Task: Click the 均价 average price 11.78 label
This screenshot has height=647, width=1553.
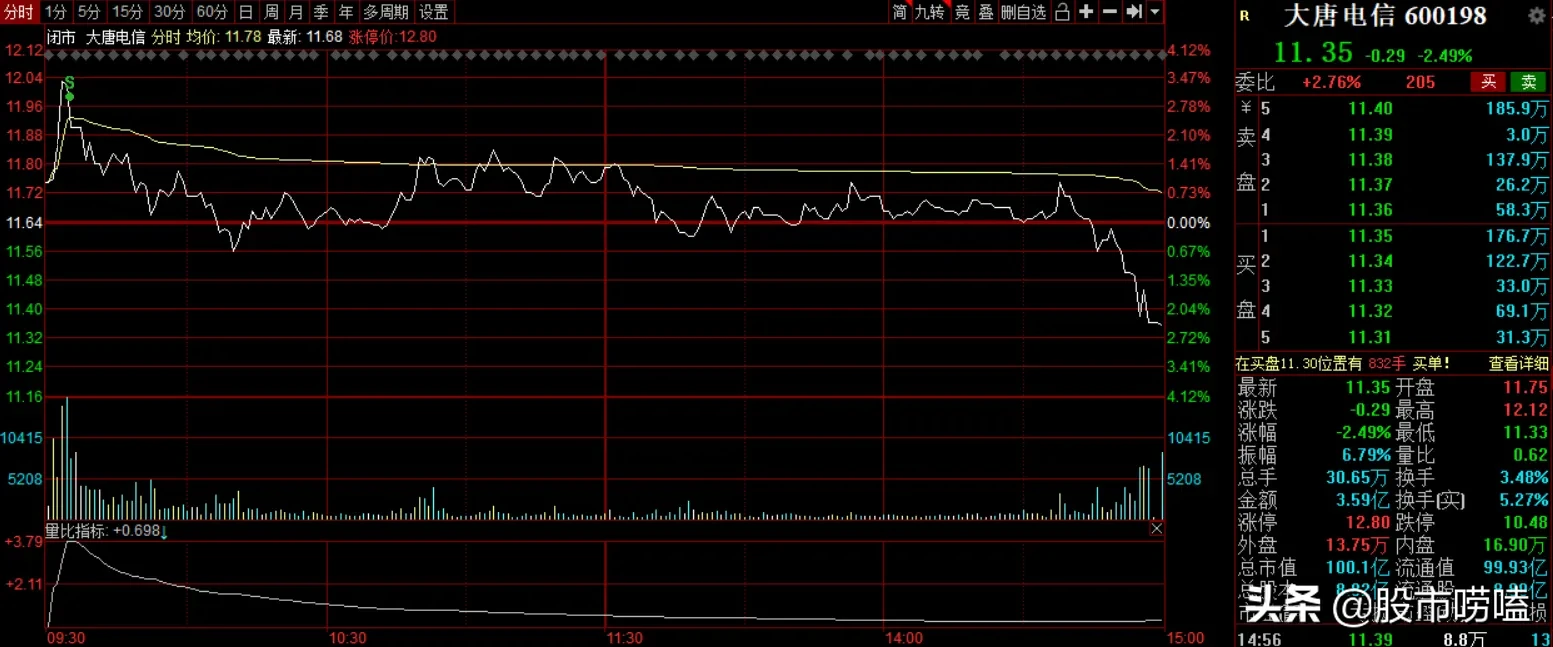Action: click(x=224, y=37)
